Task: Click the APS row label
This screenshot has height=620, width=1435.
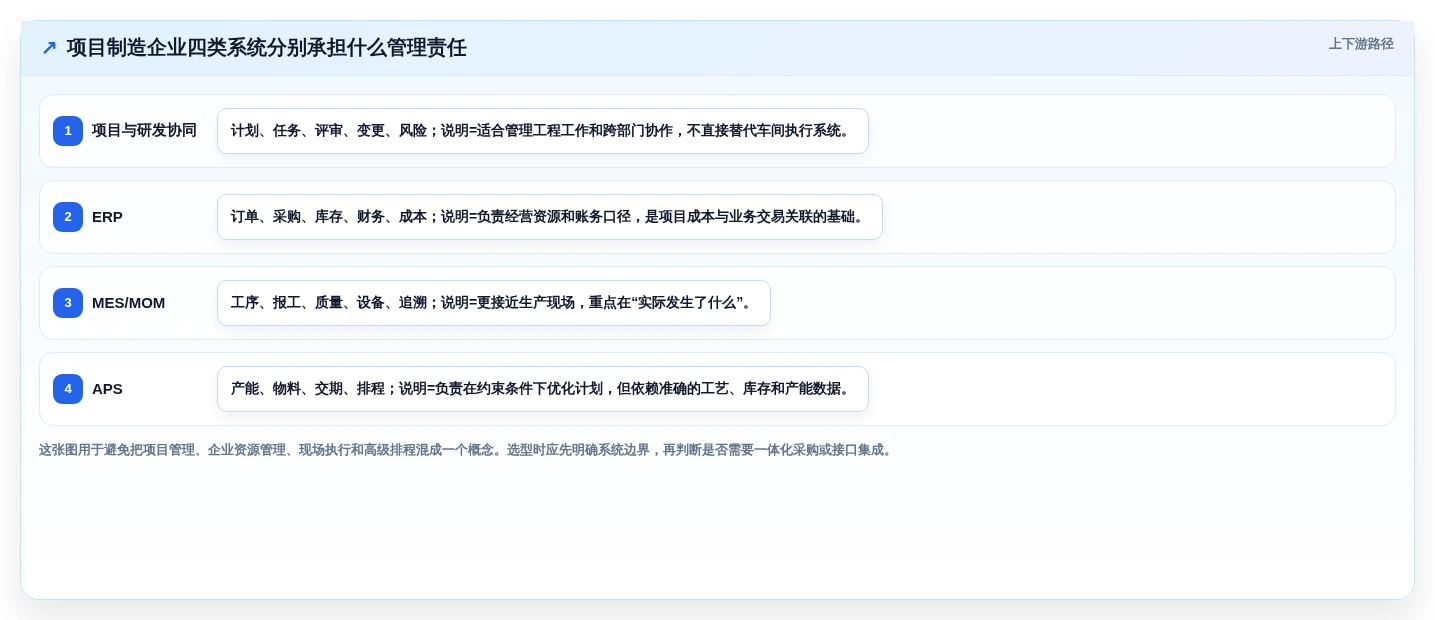Action: coord(107,389)
